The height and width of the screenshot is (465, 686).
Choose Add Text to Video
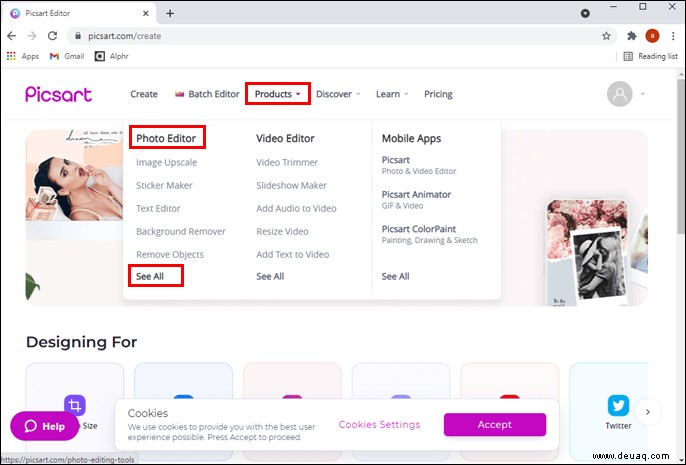293,255
